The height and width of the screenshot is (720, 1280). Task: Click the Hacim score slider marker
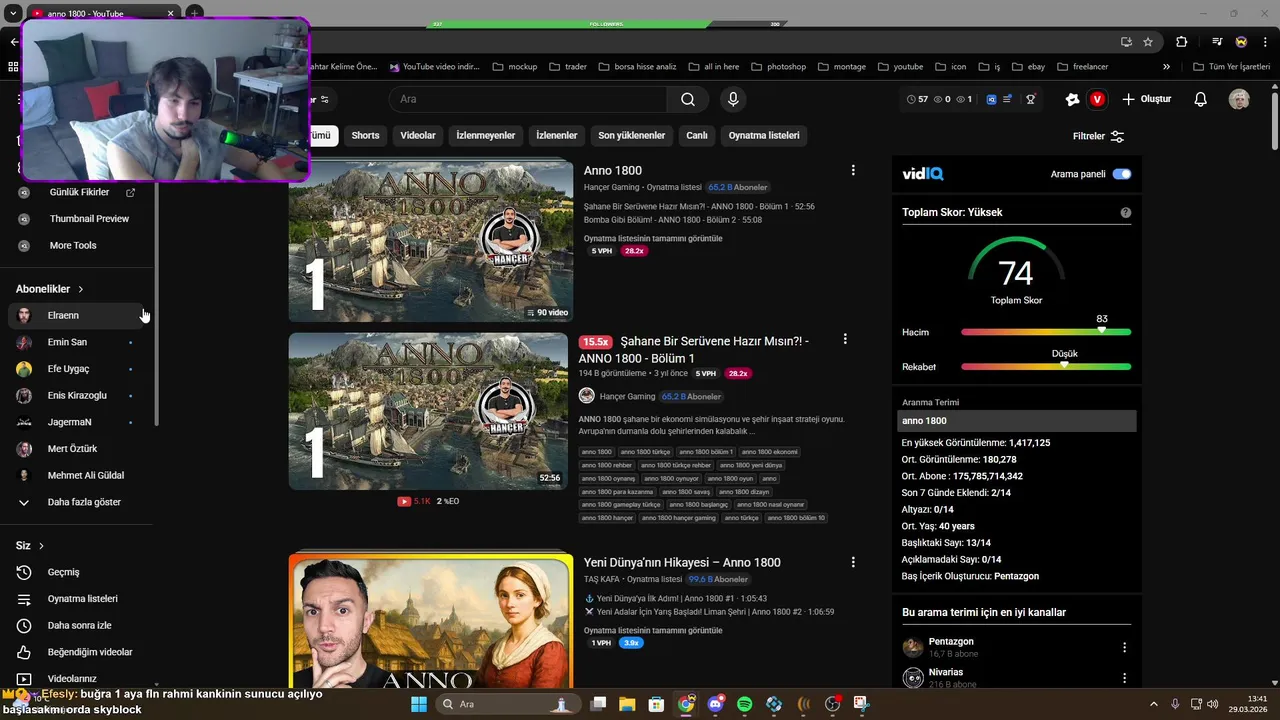1102,330
